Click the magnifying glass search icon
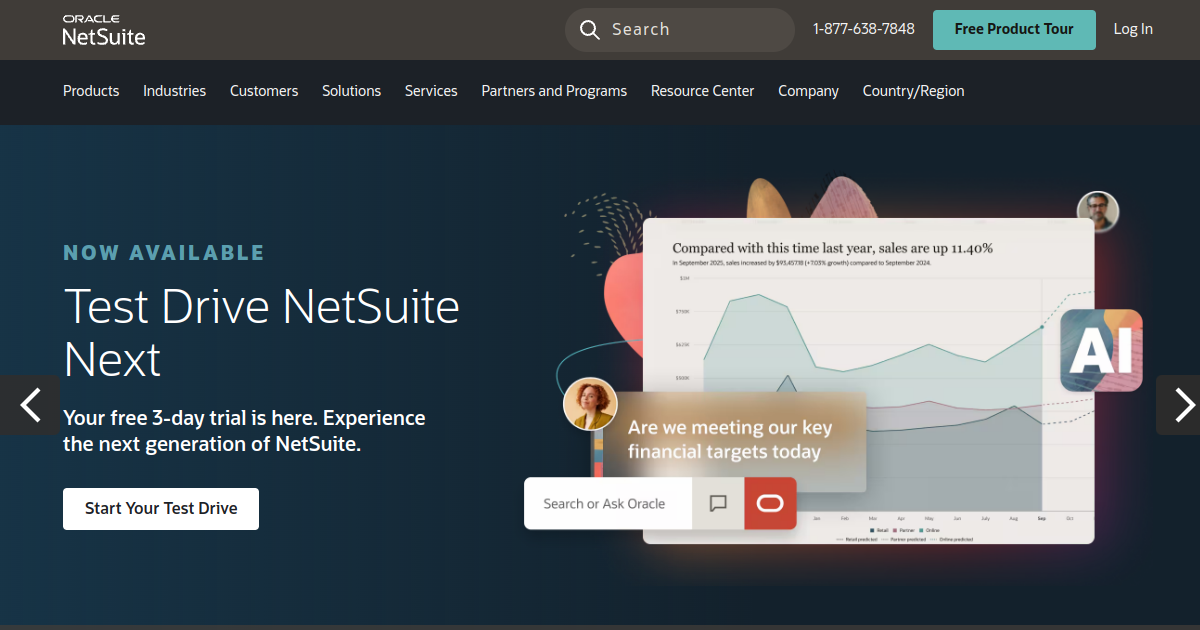Image resolution: width=1200 pixels, height=630 pixels. (589, 29)
